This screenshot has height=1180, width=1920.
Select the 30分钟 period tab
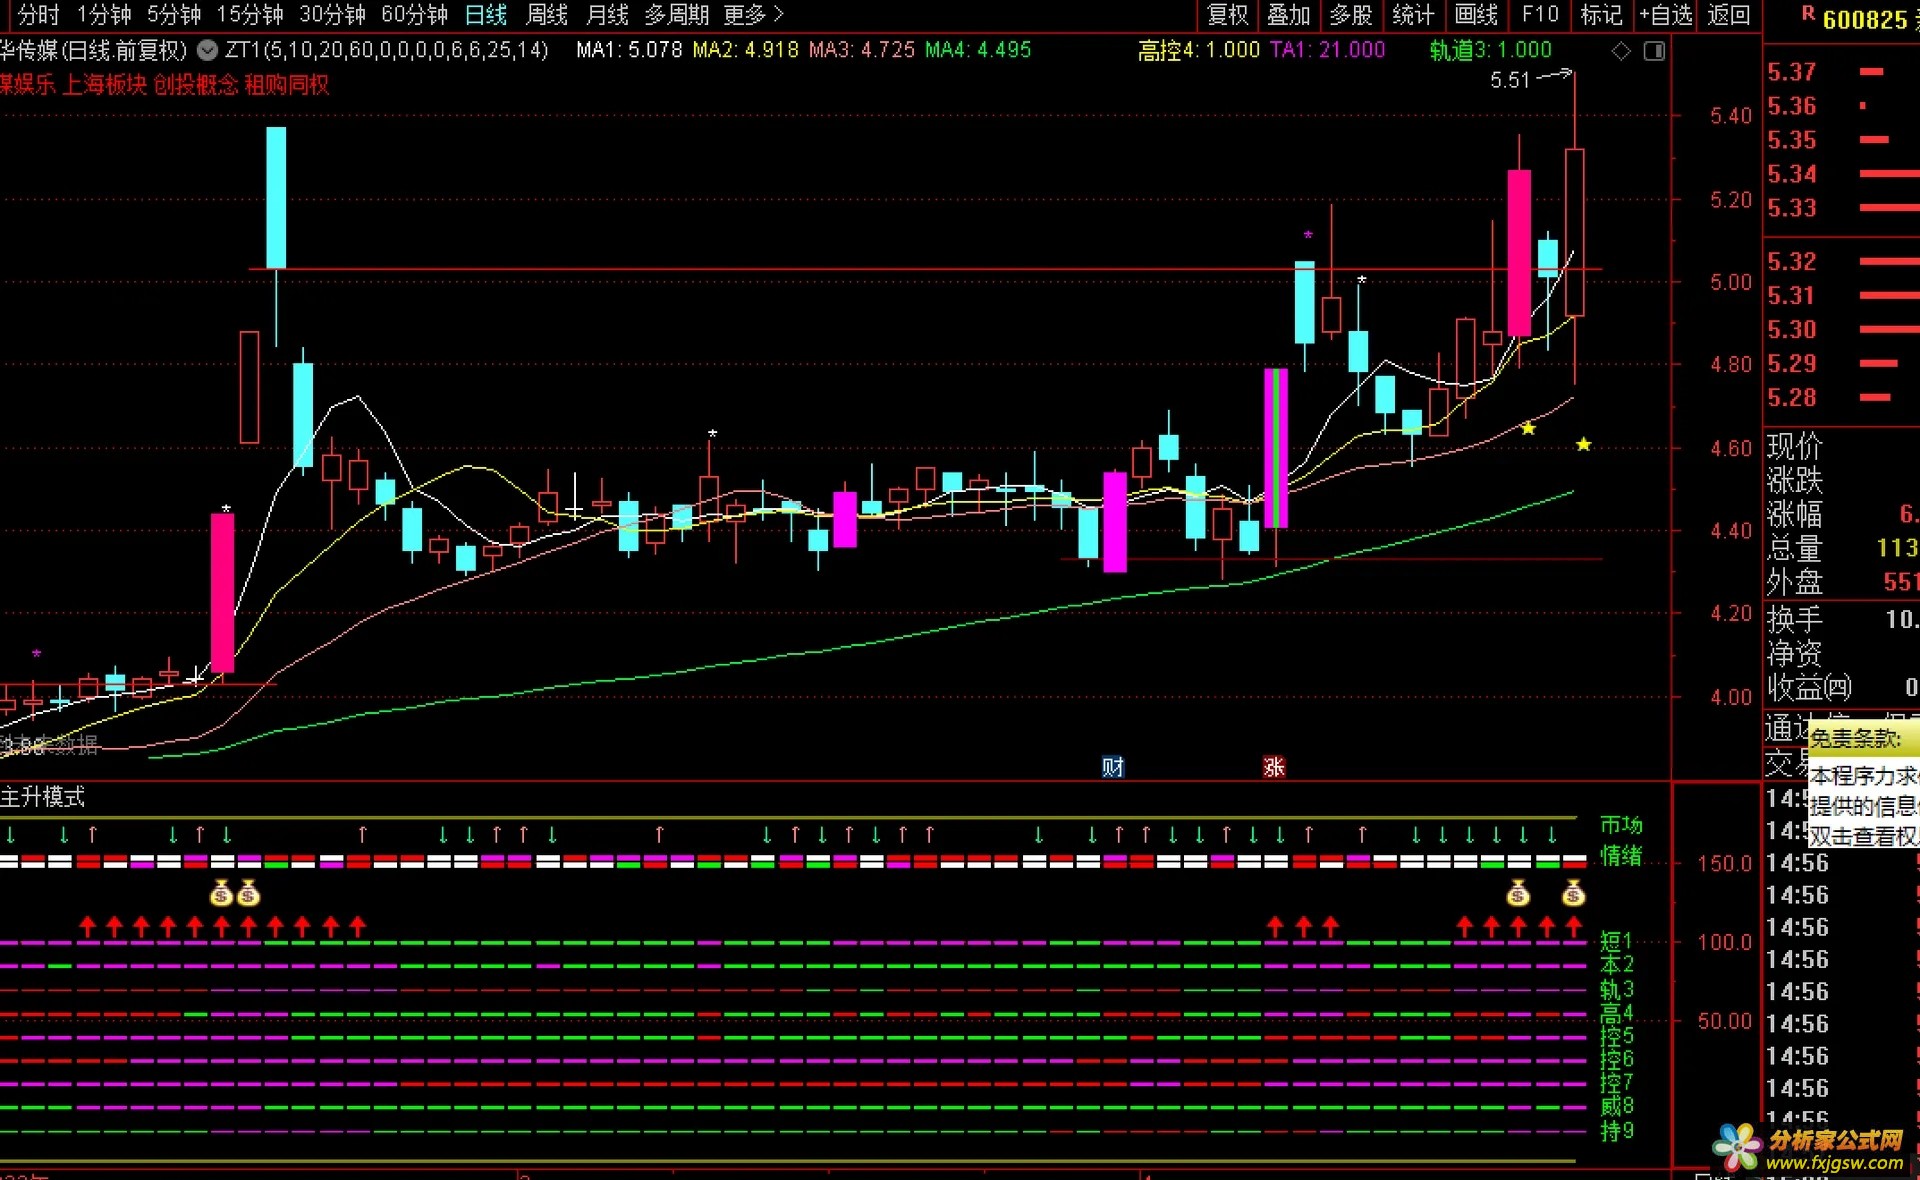click(332, 15)
